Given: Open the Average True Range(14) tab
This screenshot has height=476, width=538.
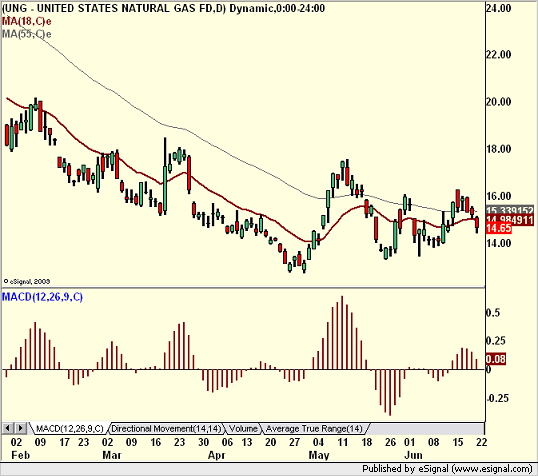Looking at the screenshot, I should pos(314,429).
